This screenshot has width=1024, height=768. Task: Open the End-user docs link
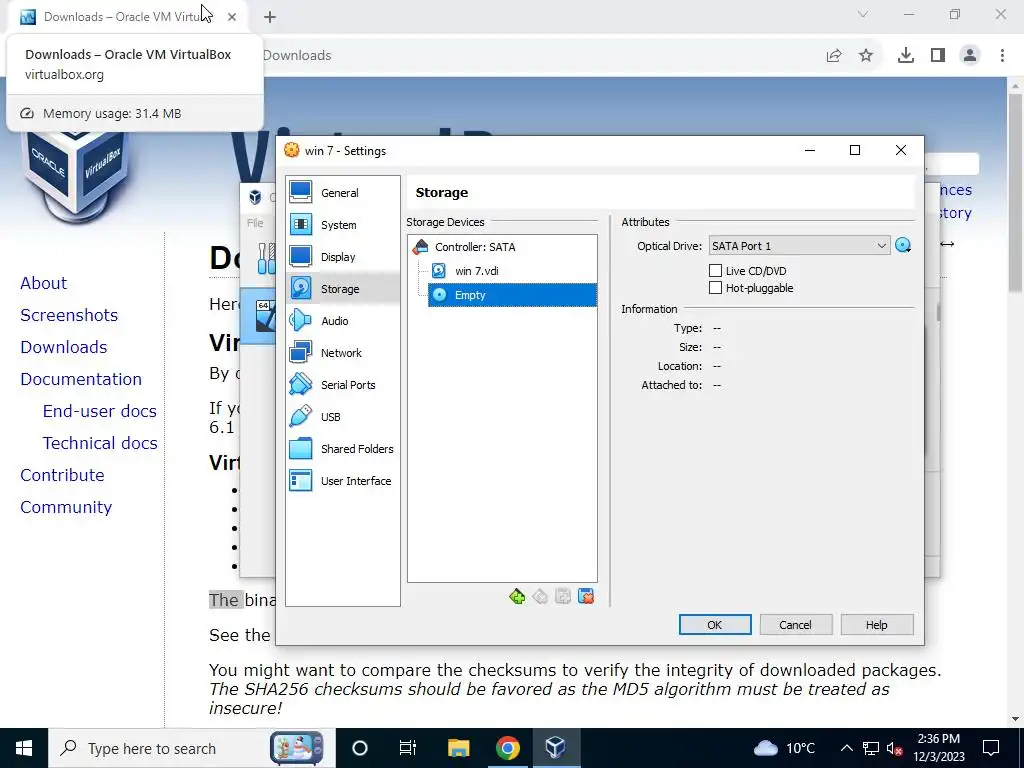coord(99,411)
